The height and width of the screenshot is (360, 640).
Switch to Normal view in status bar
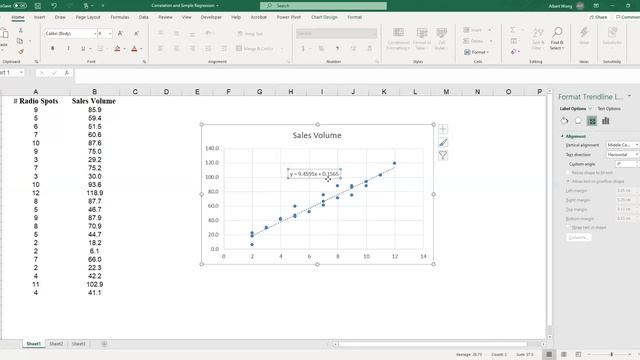click(x=549, y=354)
